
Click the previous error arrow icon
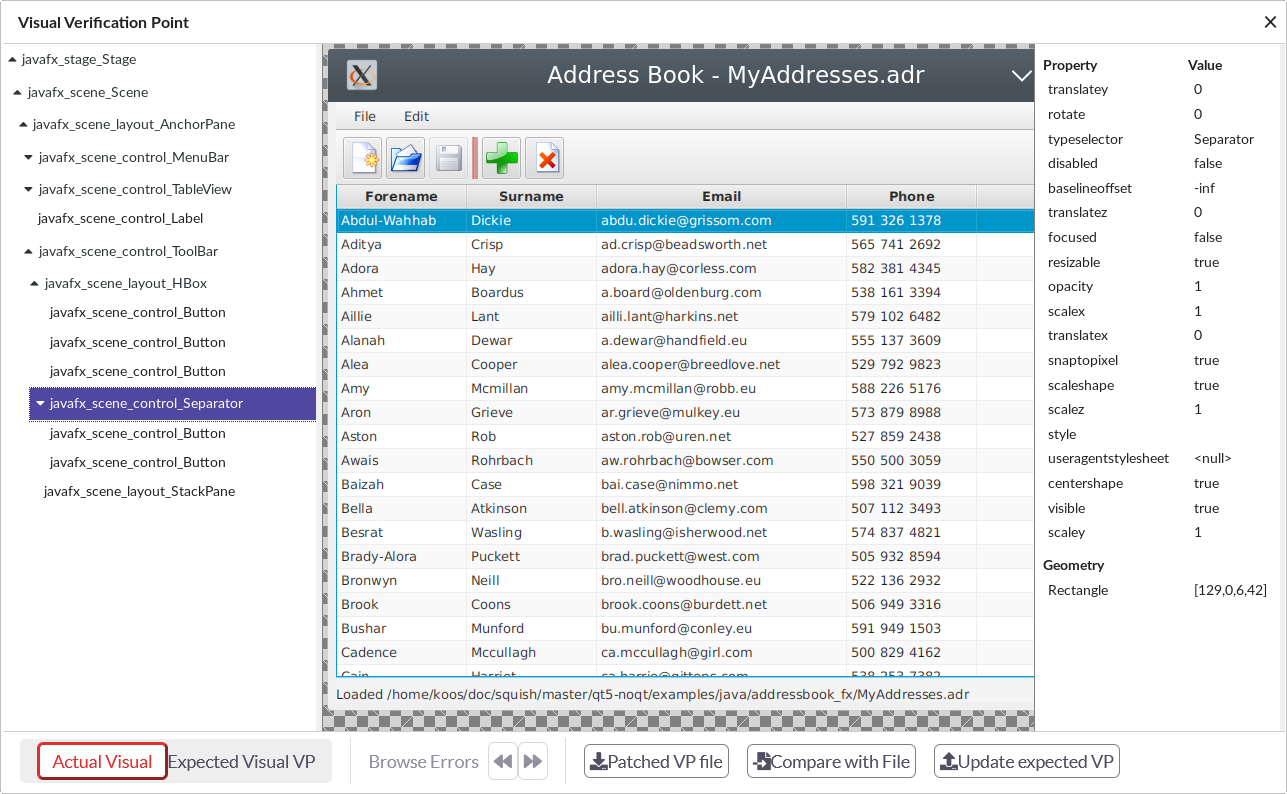(503, 762)
